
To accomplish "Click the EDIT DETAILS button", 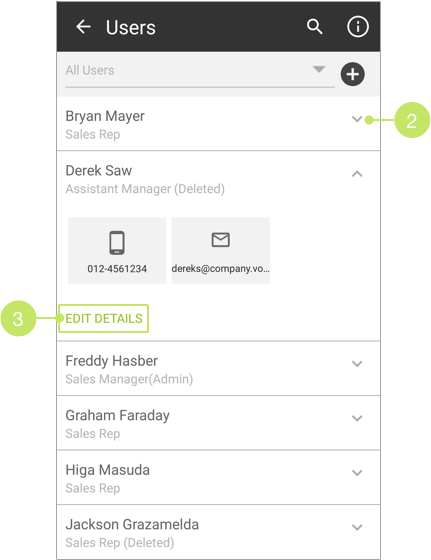I will click(x=104, y=319).
